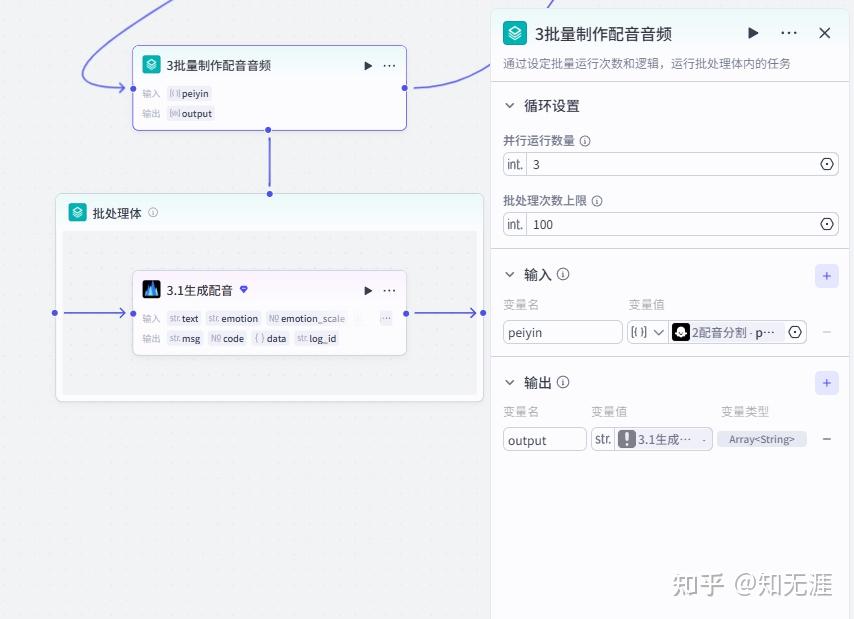854x619 pixels.
Task: Select the 批处理体 container title
Action: pos(117,213)
